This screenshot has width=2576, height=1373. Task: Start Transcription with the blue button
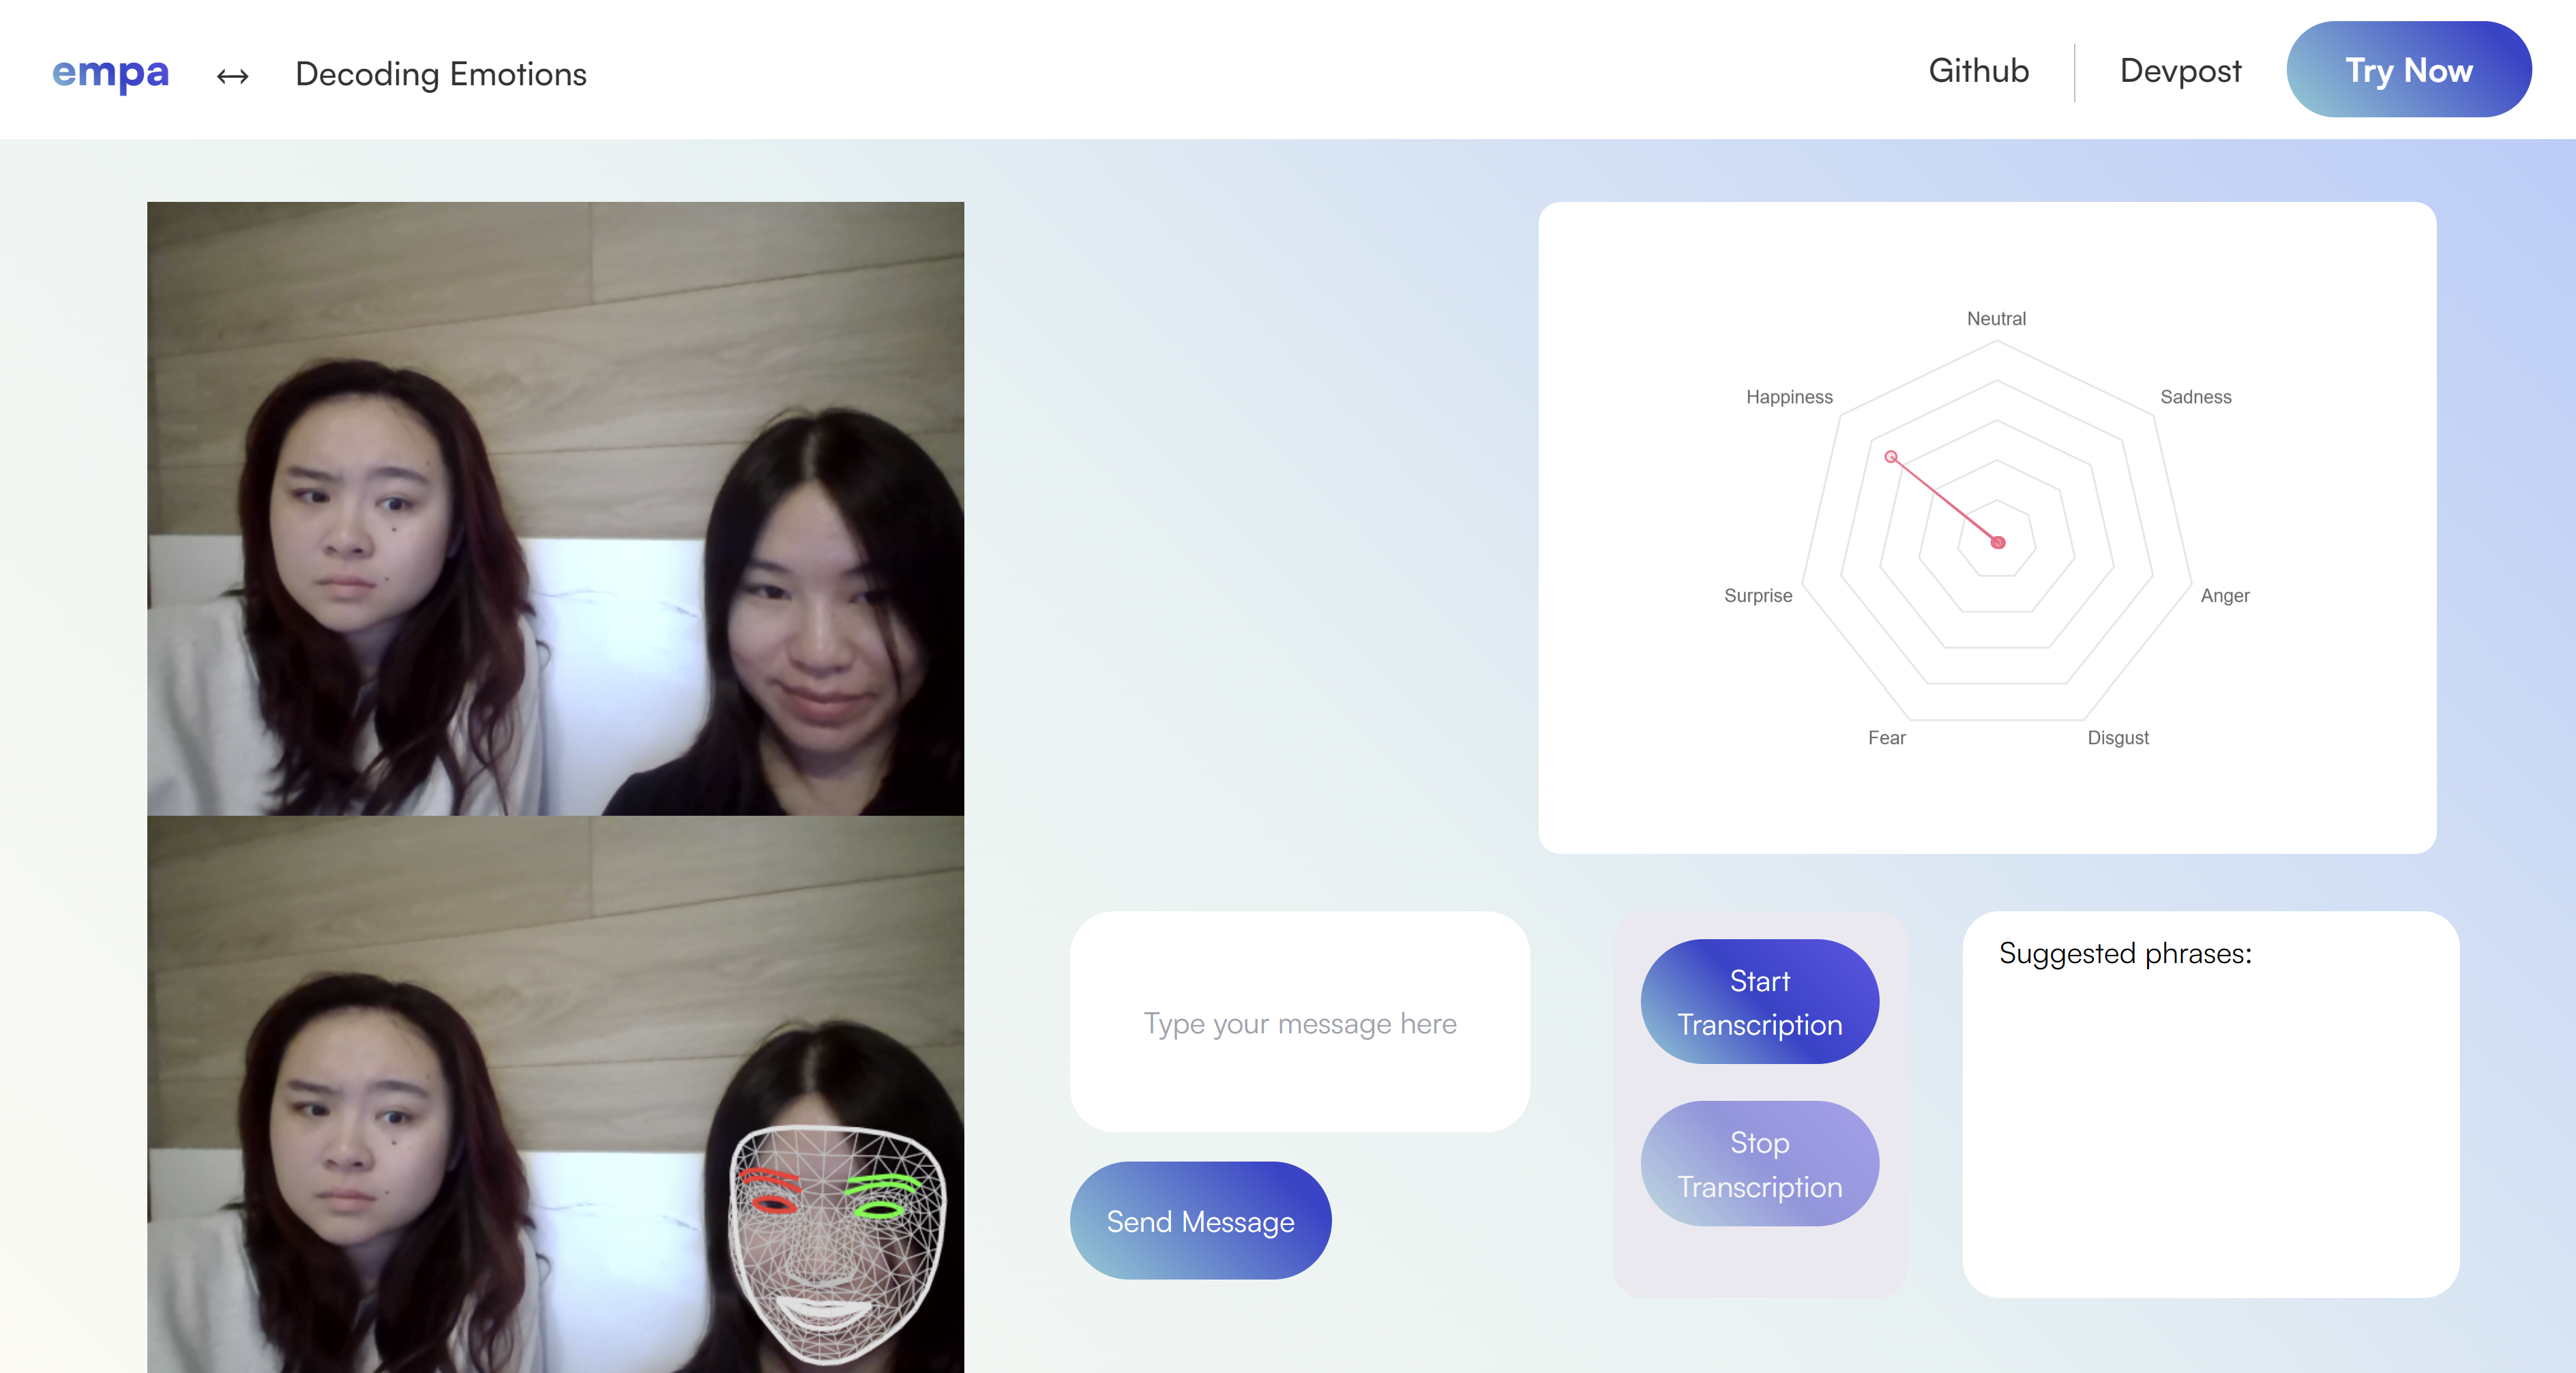[1759, 1001]
